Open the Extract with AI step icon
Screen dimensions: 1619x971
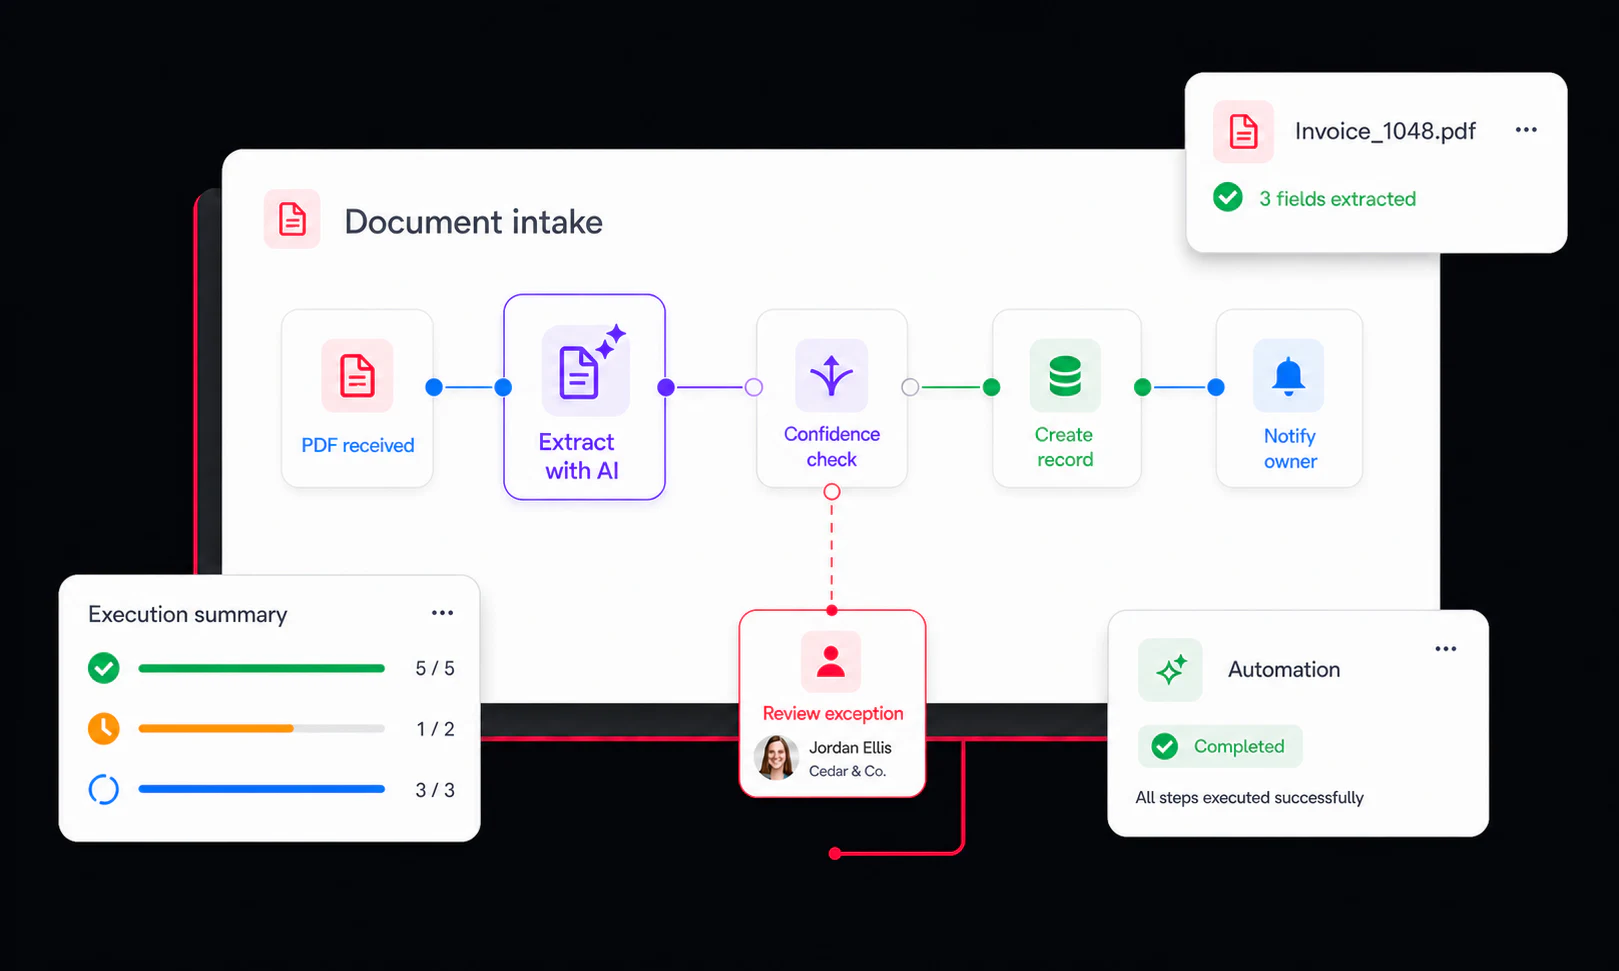[x=586, y=371]
